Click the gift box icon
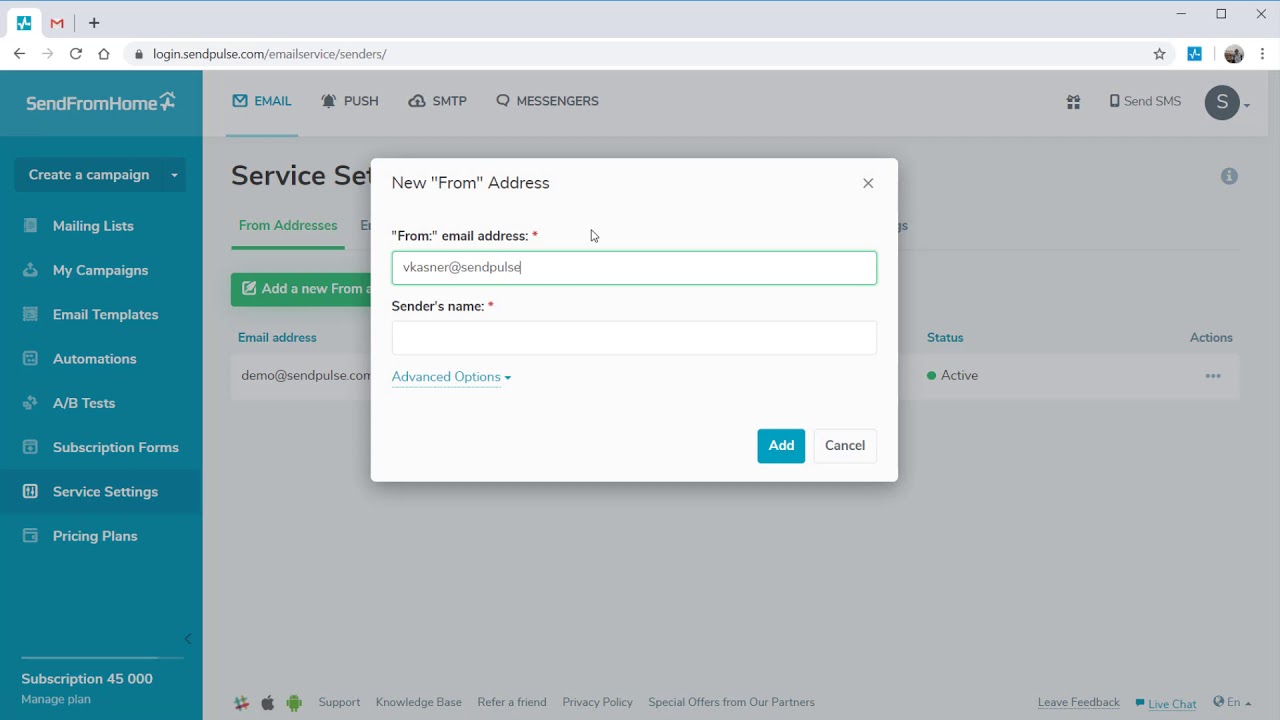This screenshot has height=720, width=1280. (1073, 102)
